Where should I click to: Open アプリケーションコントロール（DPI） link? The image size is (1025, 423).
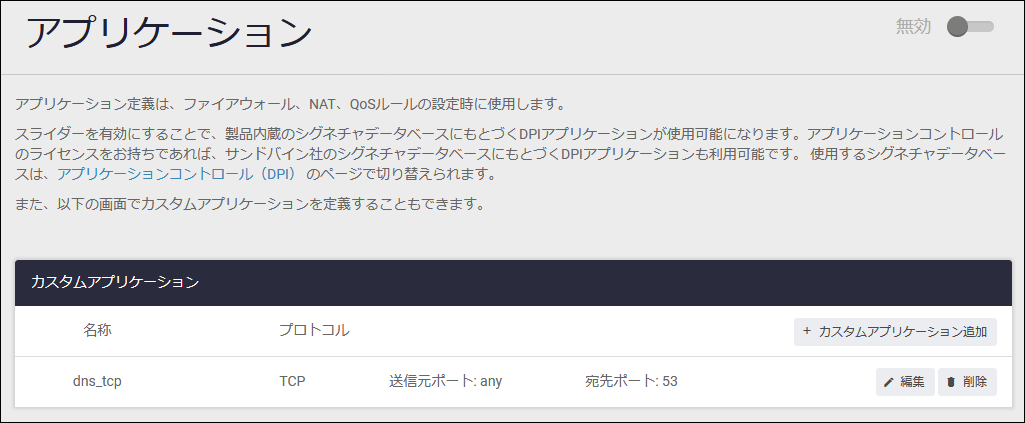pyautogui.click(x=177, y=175)
